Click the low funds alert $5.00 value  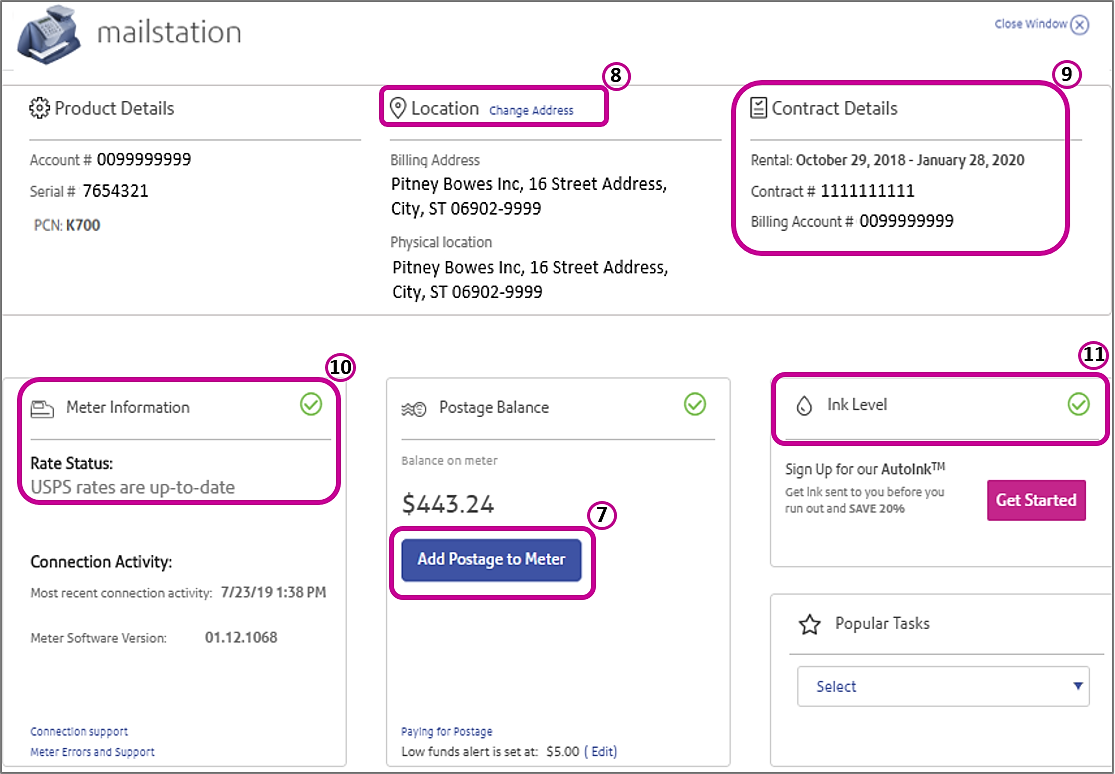[562, 751]
